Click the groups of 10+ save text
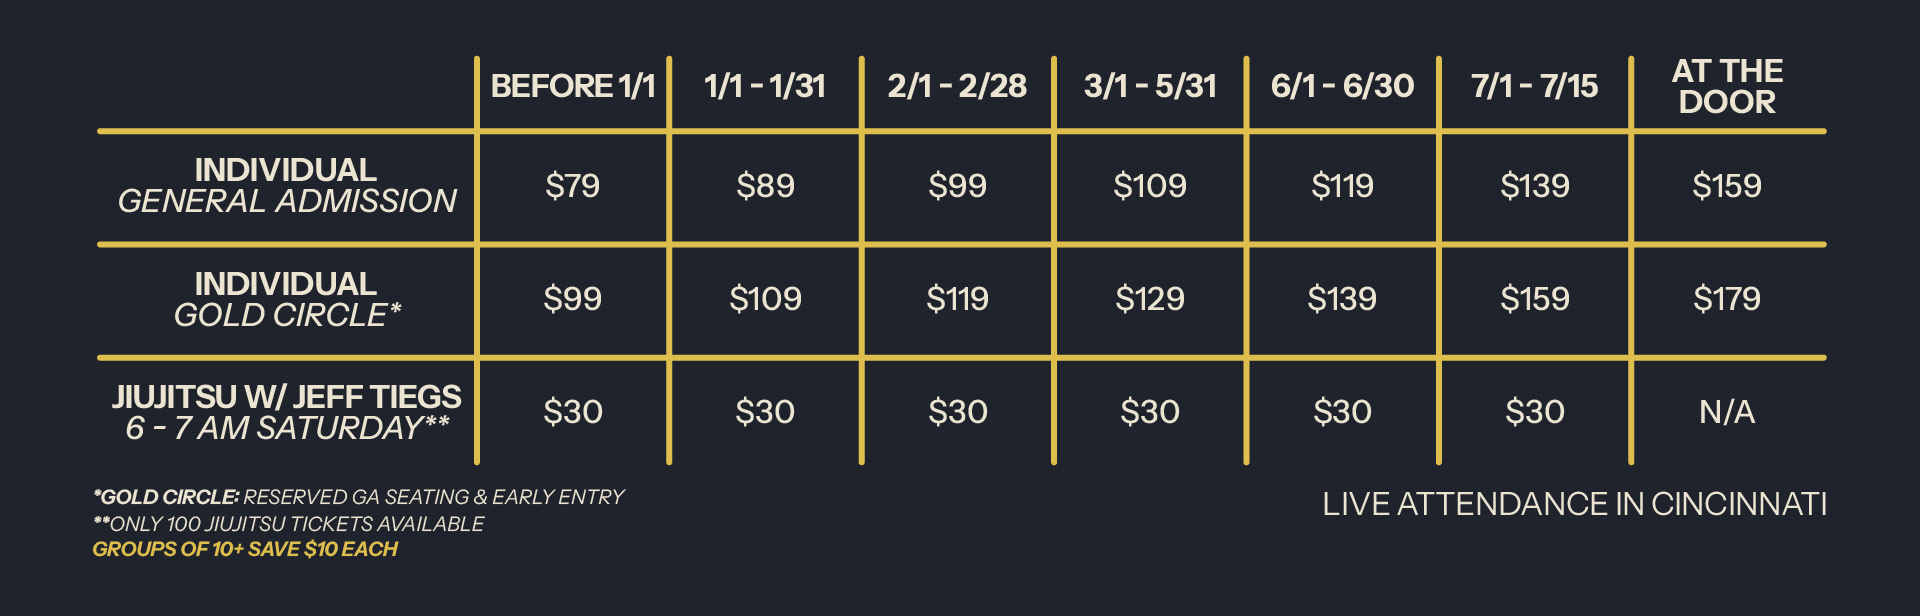Viewport: 1920px width, 616px height. click(x=245, y=549)
